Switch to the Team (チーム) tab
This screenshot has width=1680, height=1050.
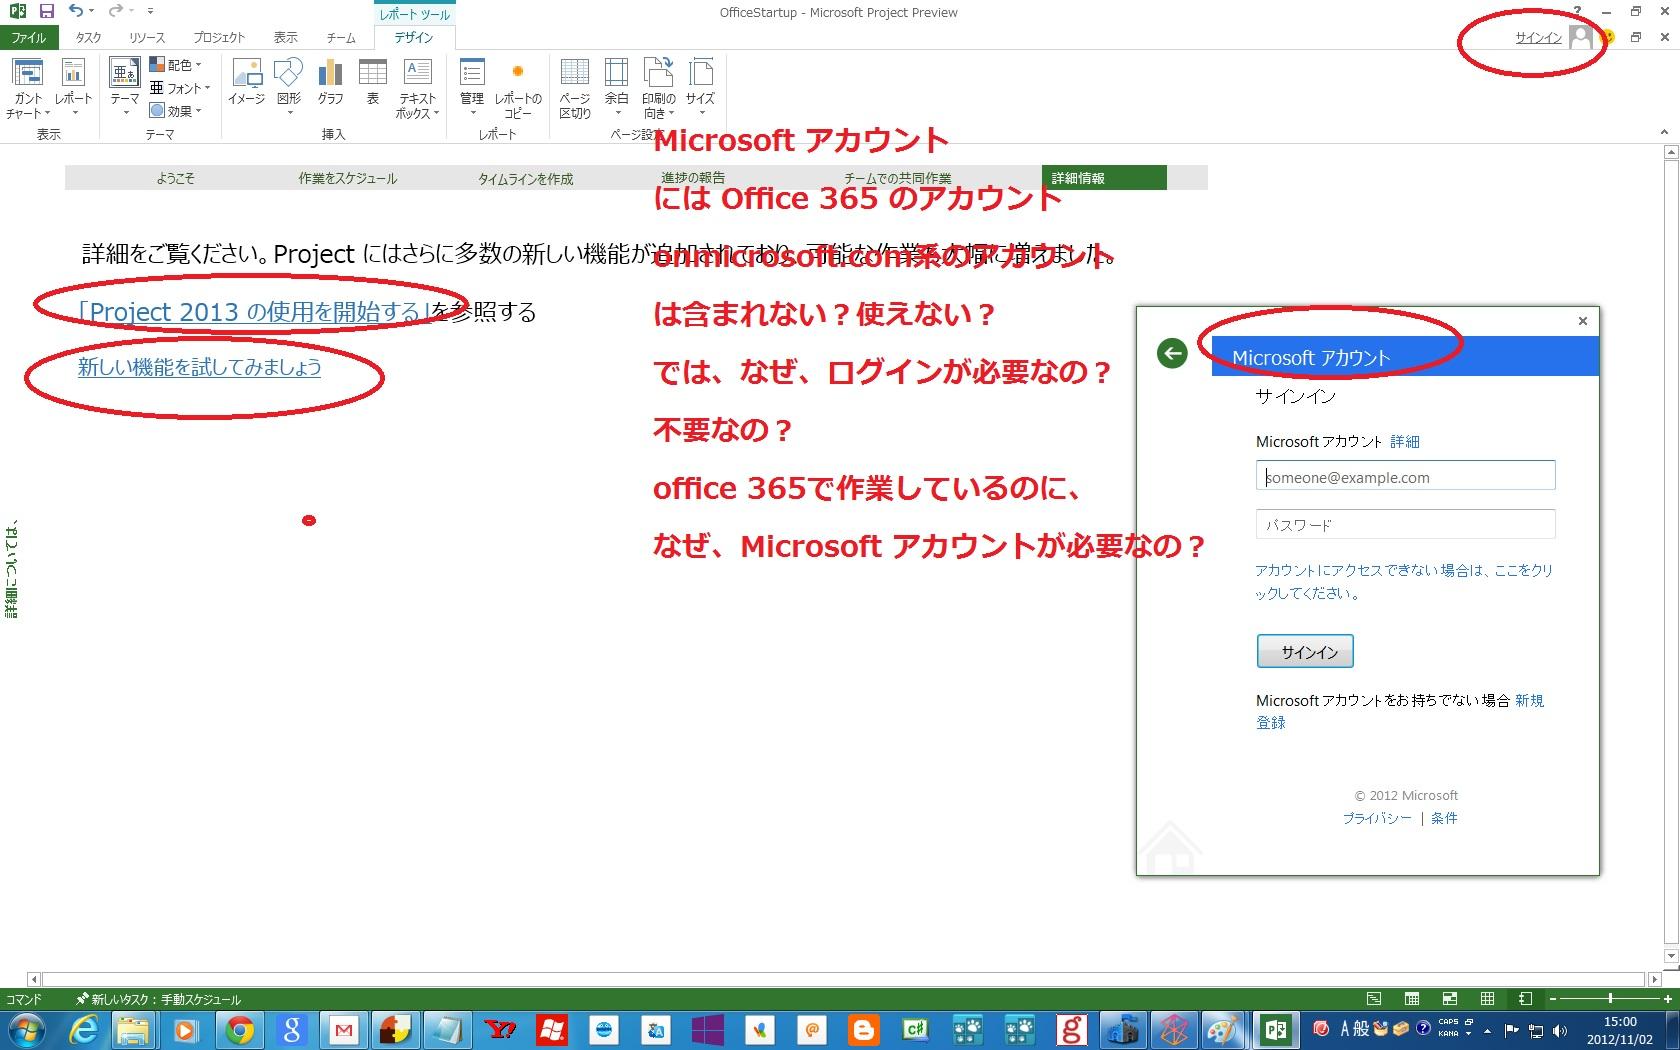[x=341, y=37]
